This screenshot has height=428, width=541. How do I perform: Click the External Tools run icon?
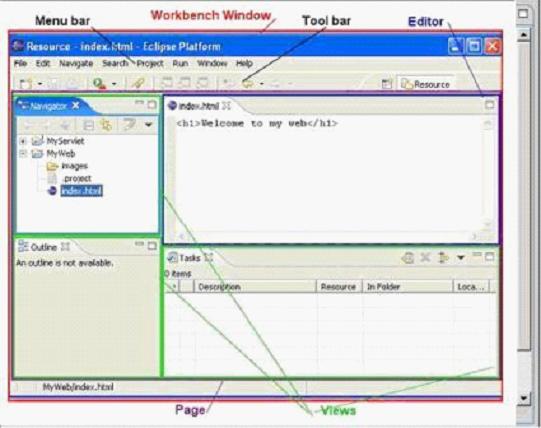100,84
